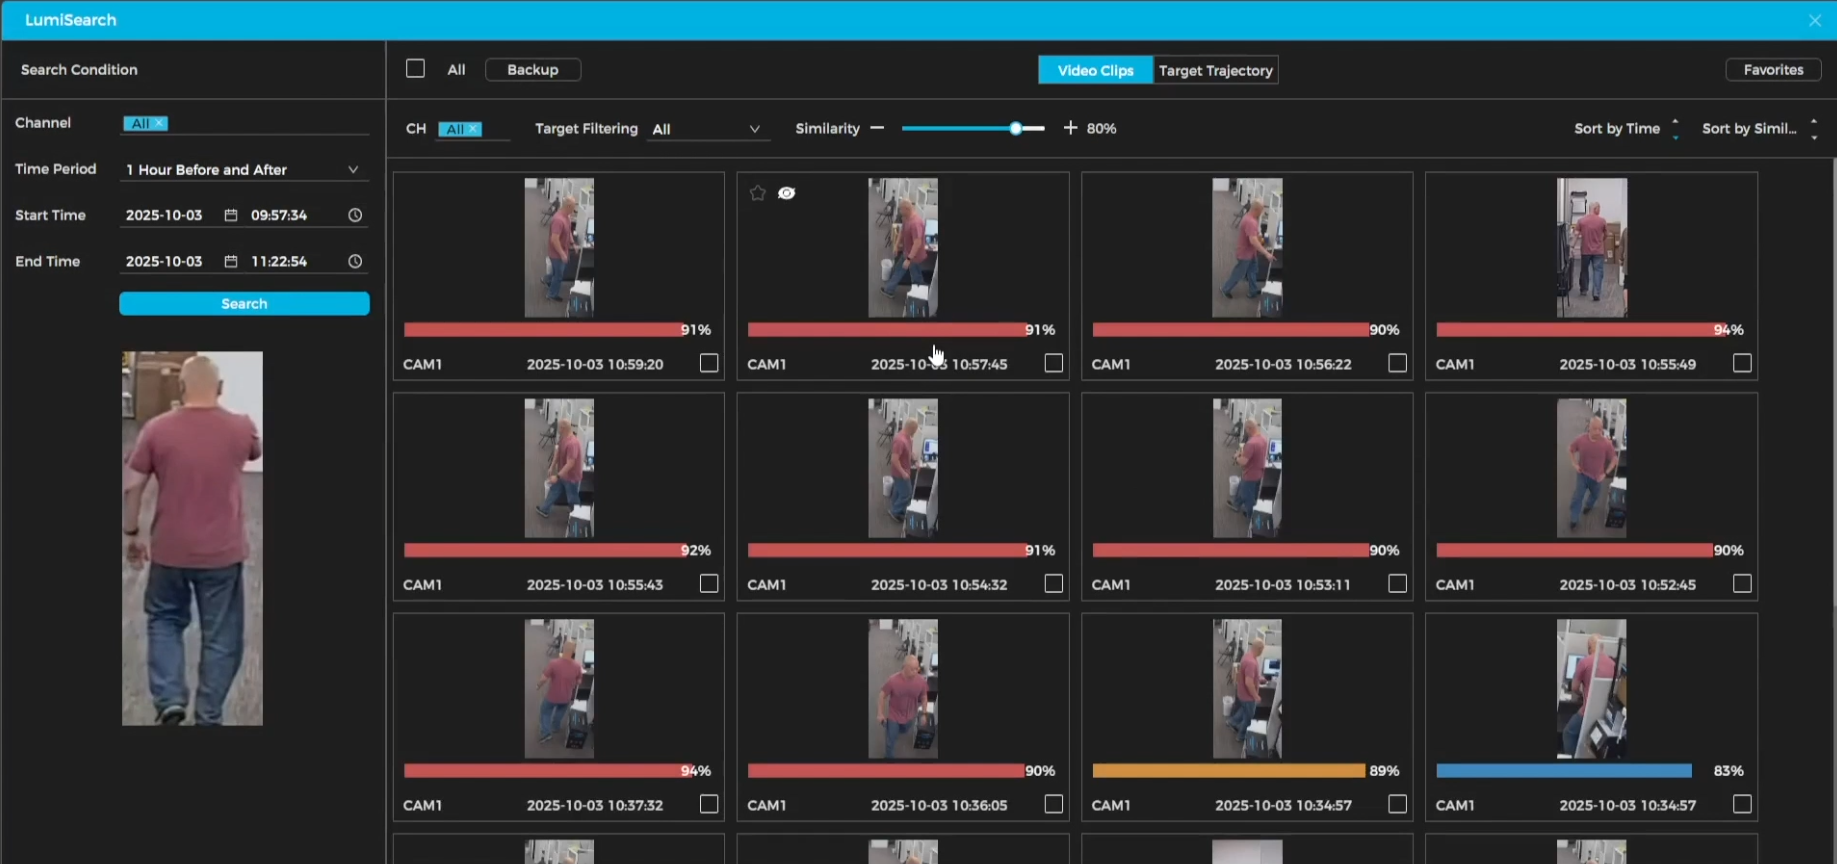Image resolution: width=1837 pixels, height=864 pixels.
Task: Remove the All tag in Channel field
Action: click(x=159, y=123)
